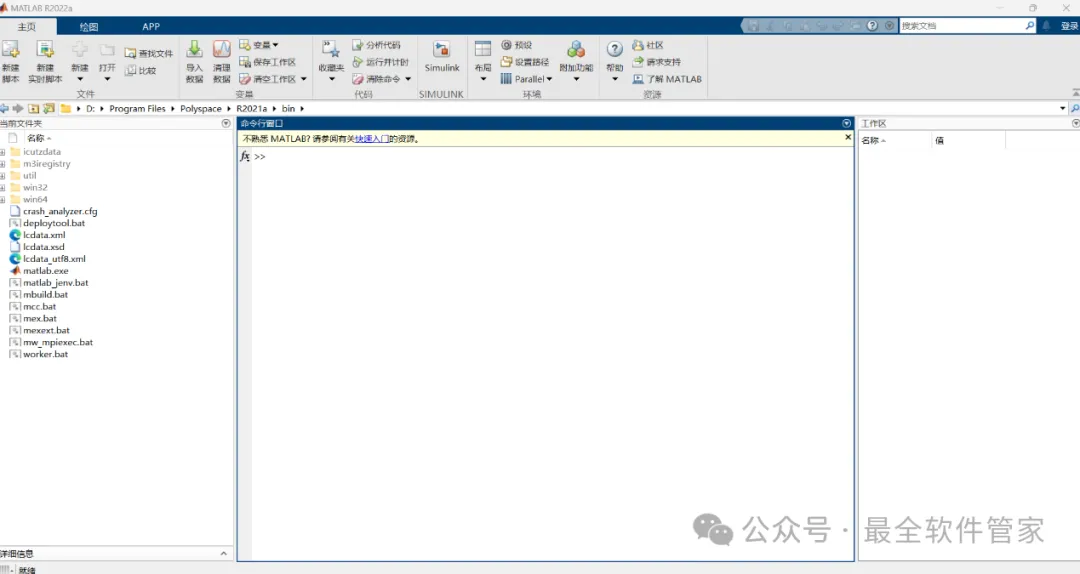This screenshot has width=1080, height=574.
Task: Open the 打开 (Open) dropdown
Action: pyautogui.click(x=107, y=79)
